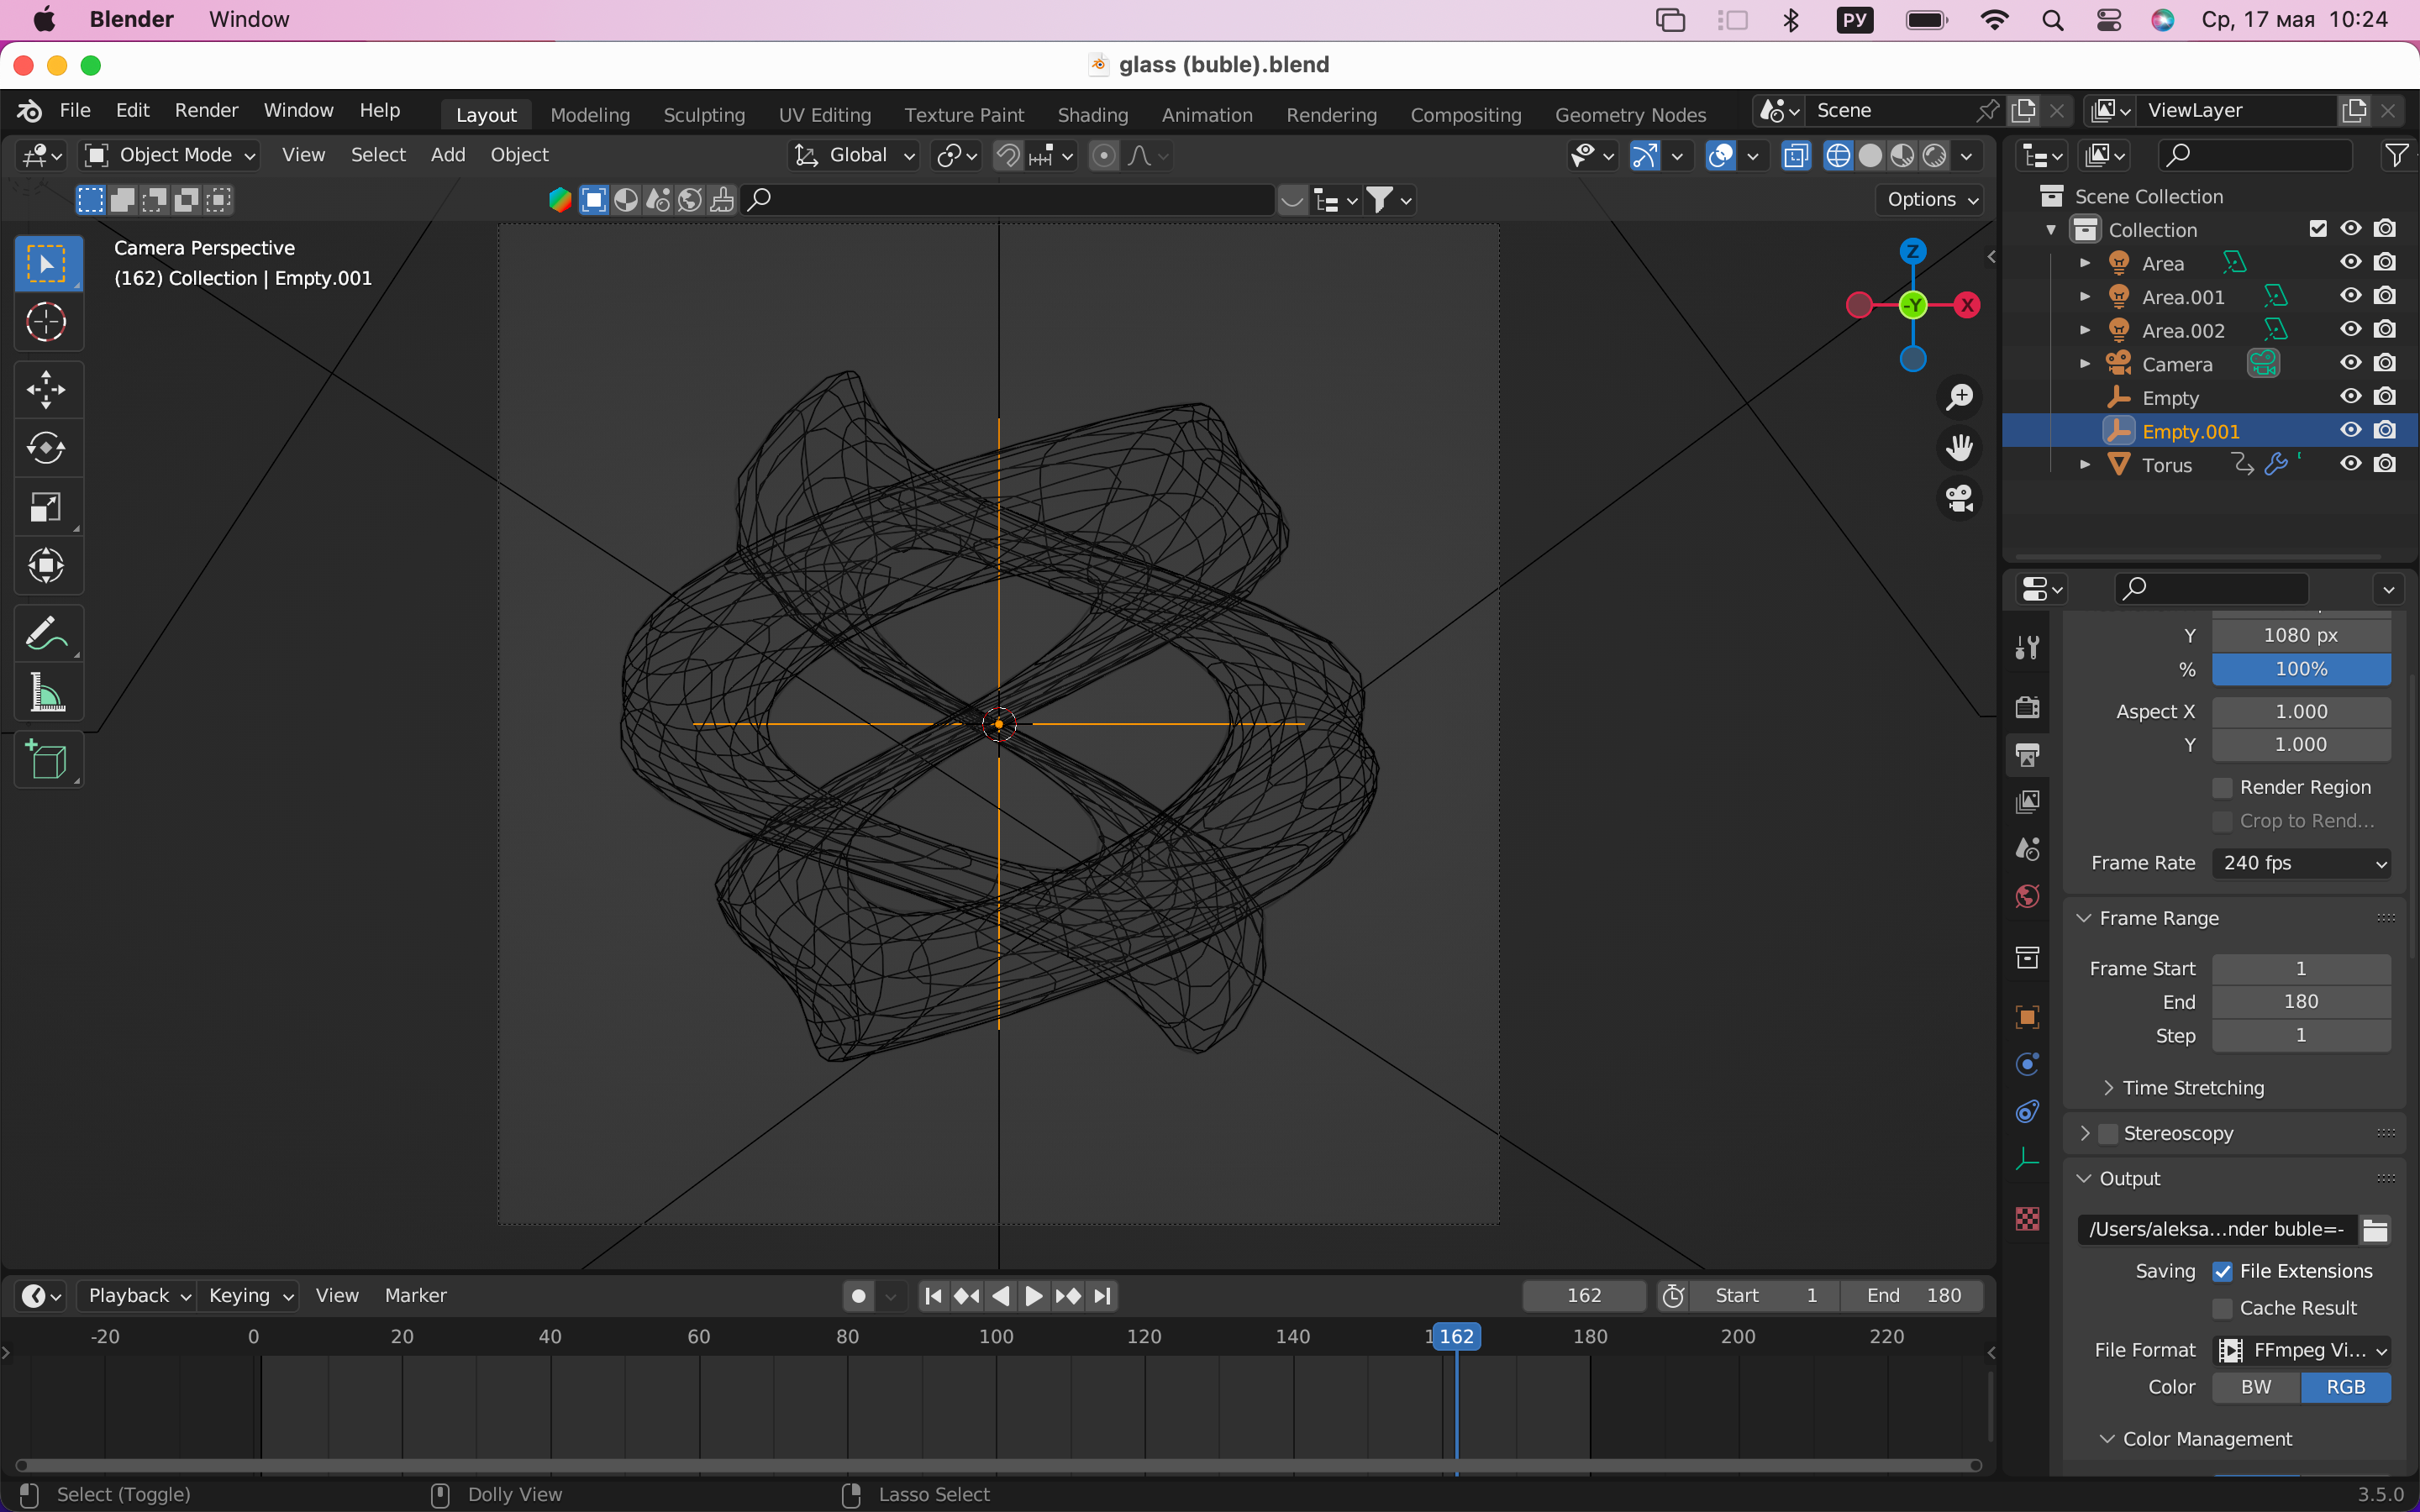Screen dimensions: 2420x1512
Task: Click the Options button in the viewport header
Action: click(x=1928, y=199)
